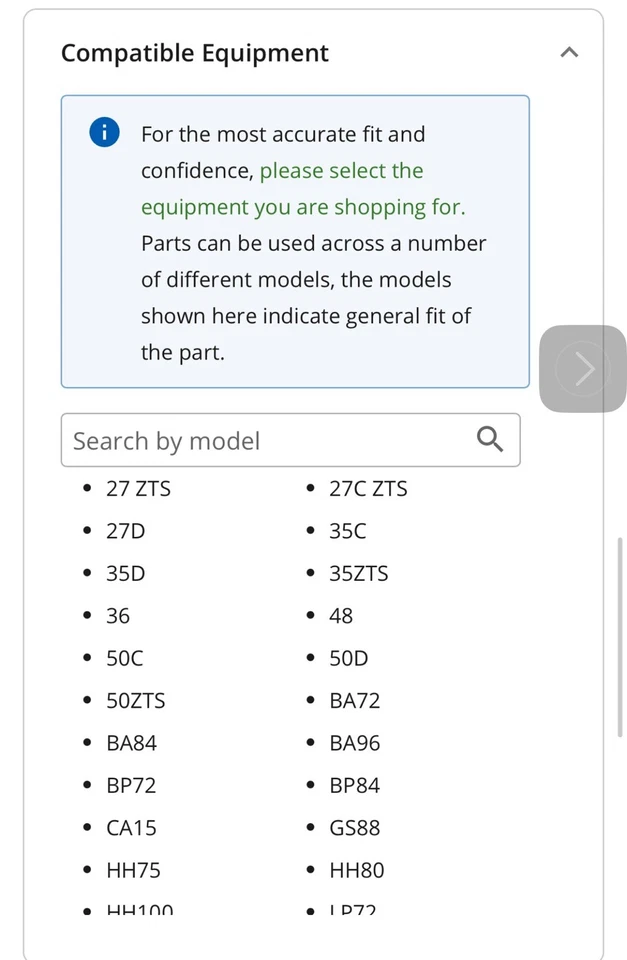Choose the 35D model
The height and width of the screenshot is (960, 627).
(126, 574)
